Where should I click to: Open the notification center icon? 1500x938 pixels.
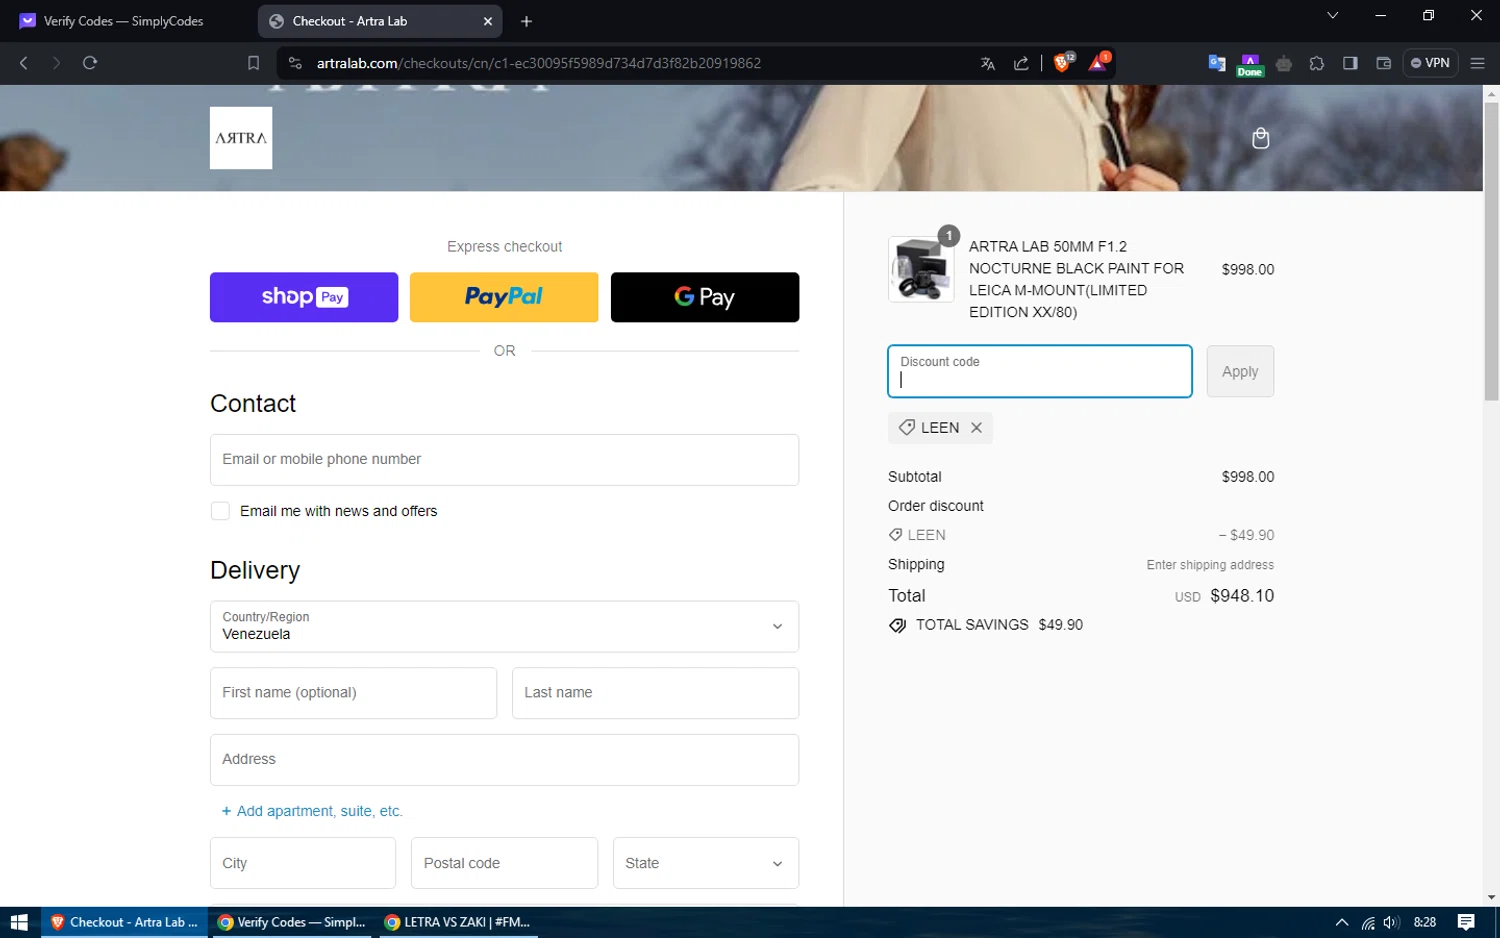[x=1466, y=922]
